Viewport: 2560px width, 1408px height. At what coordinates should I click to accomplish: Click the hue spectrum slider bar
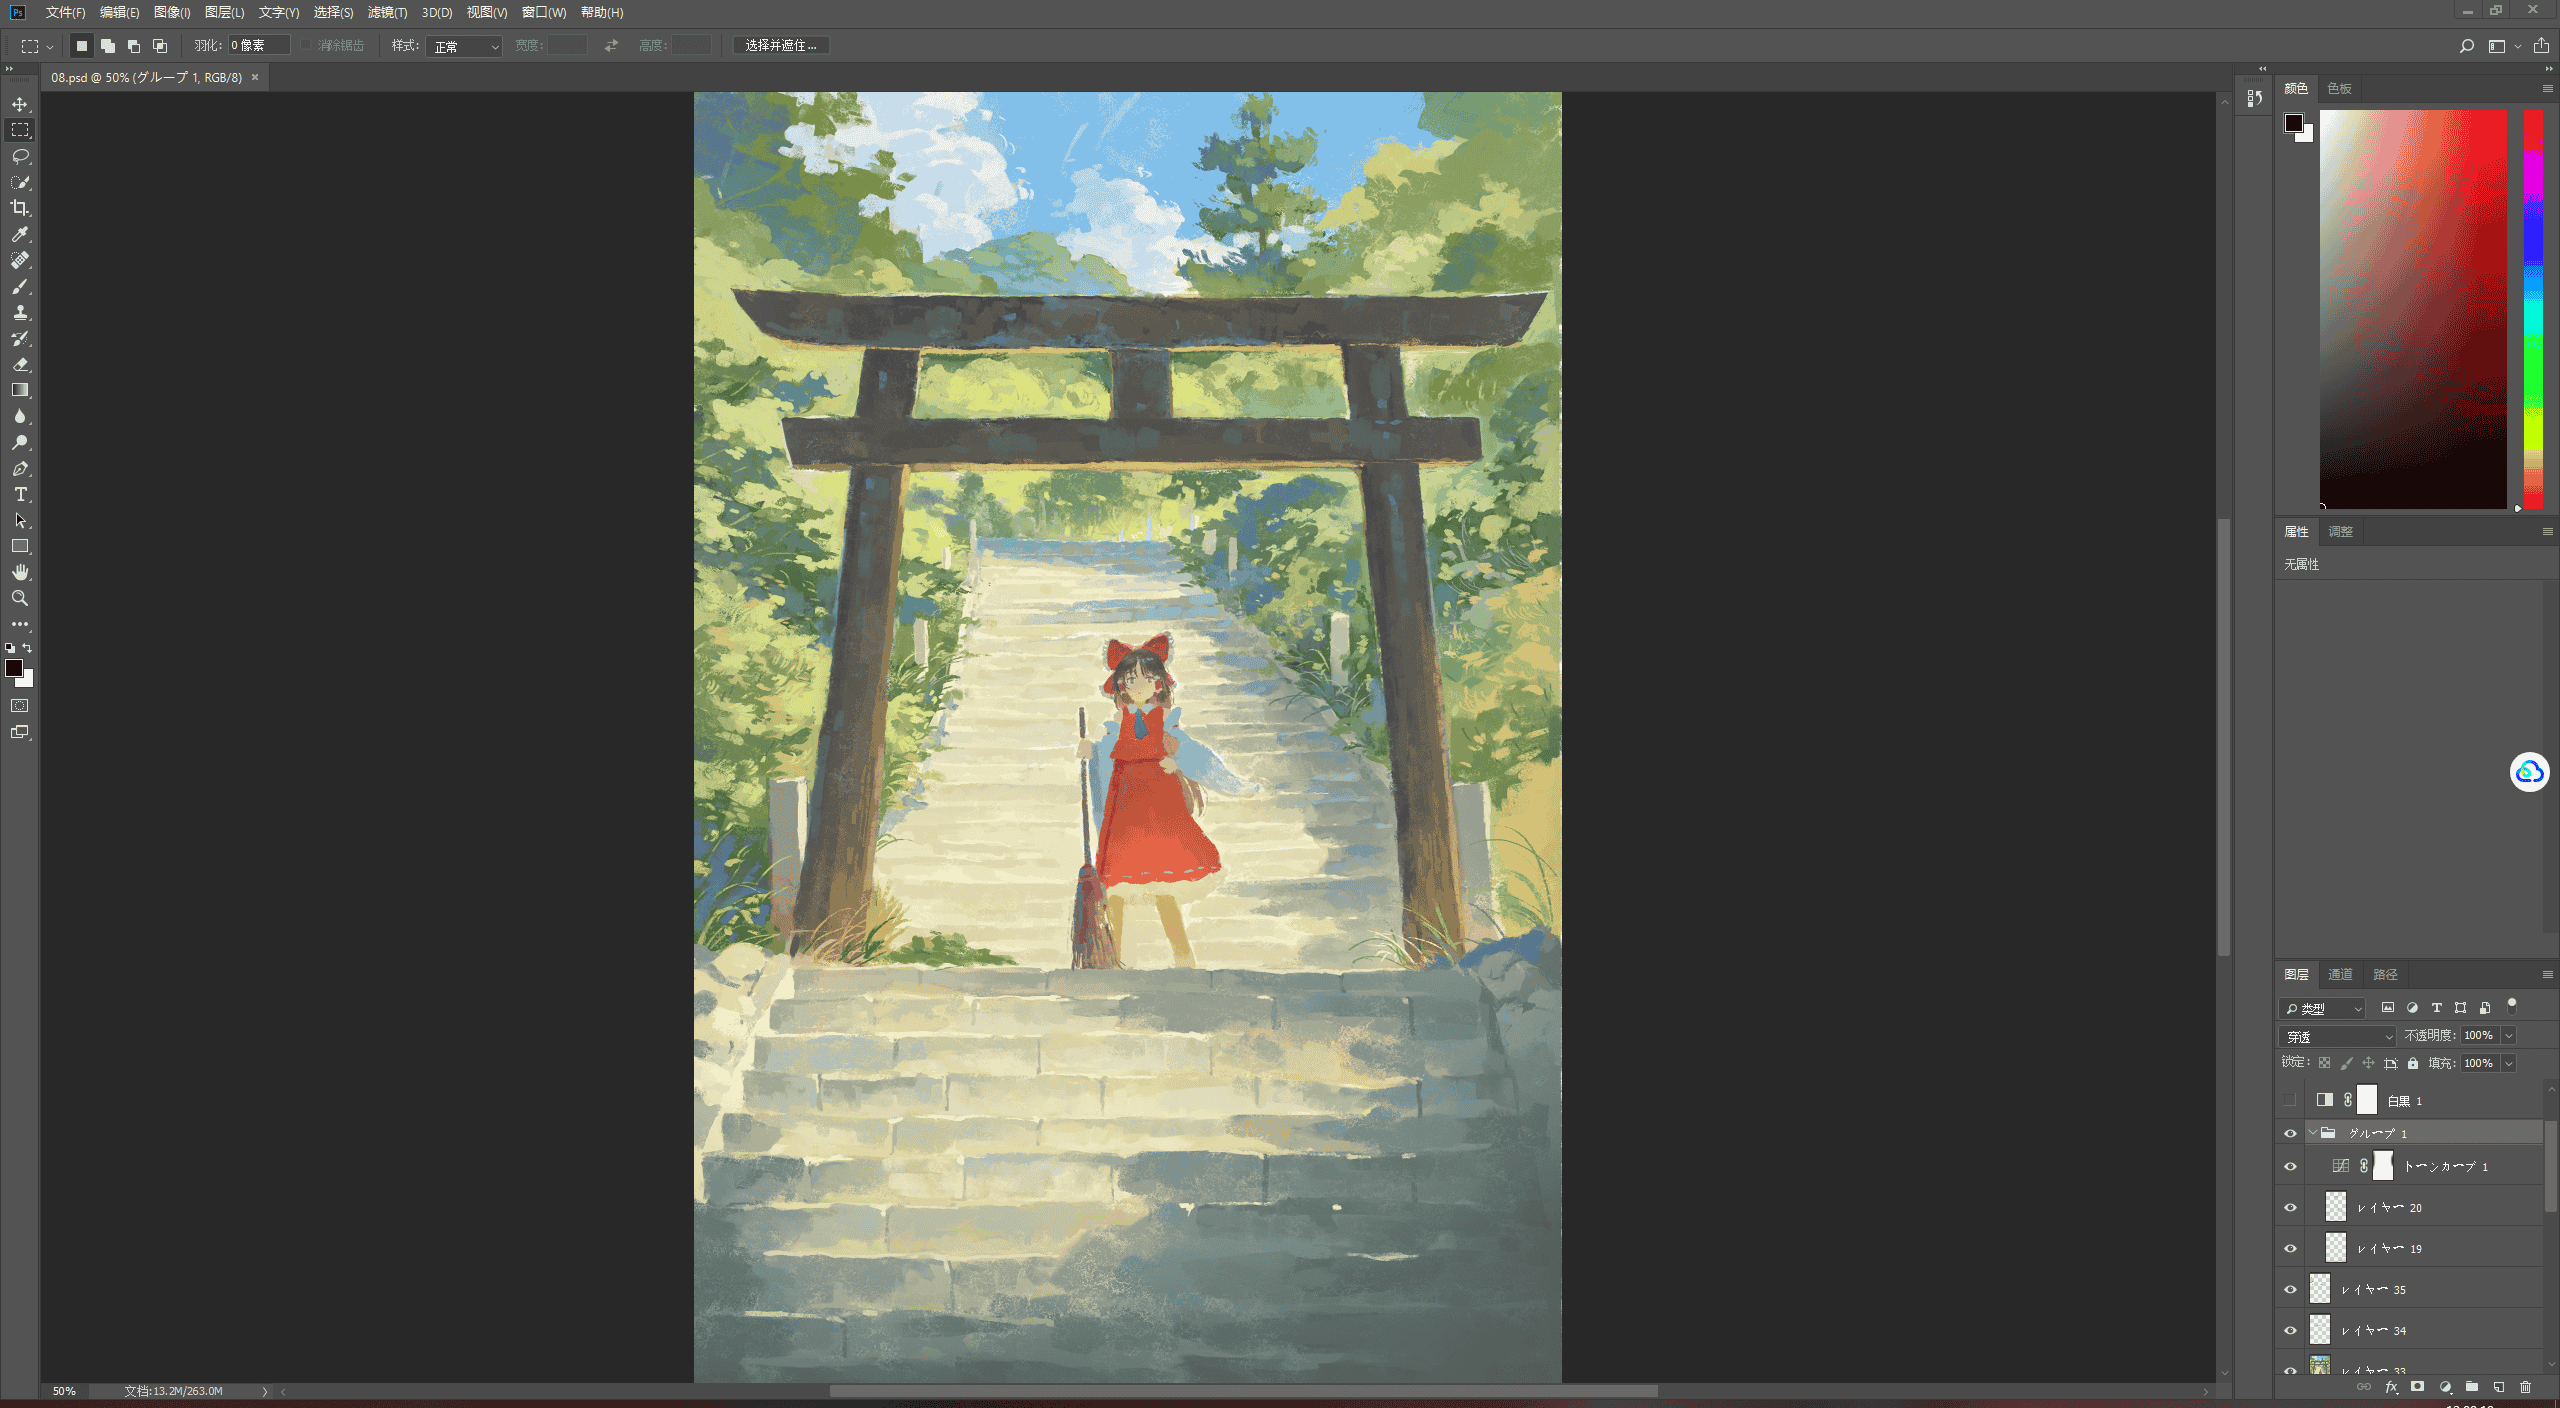2533,309
